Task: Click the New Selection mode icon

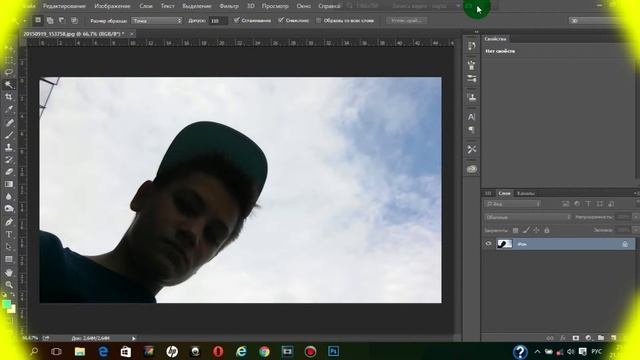Action: 38,20
